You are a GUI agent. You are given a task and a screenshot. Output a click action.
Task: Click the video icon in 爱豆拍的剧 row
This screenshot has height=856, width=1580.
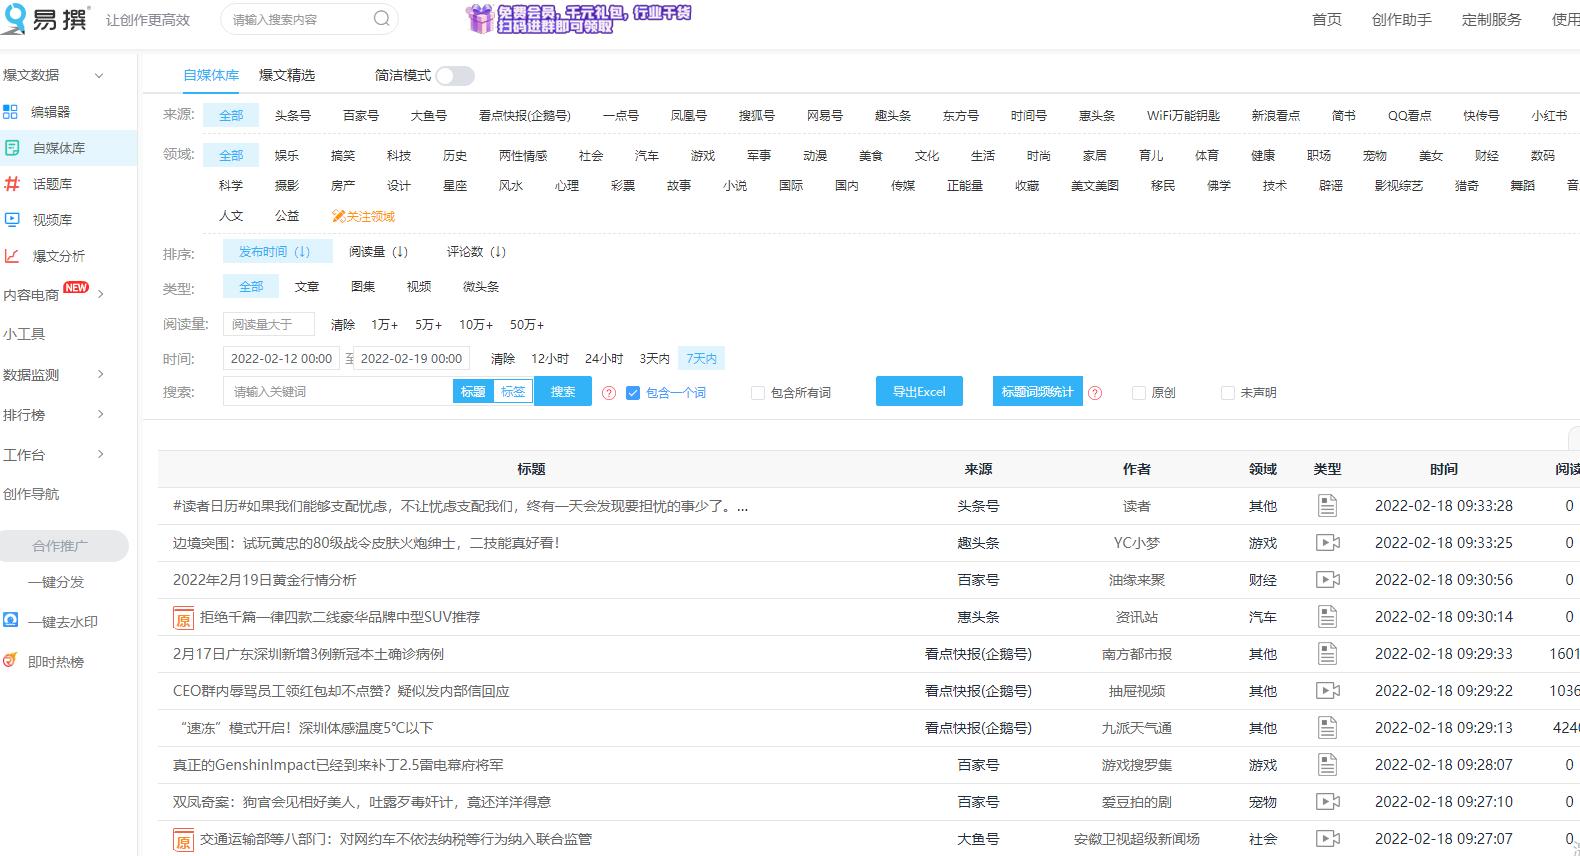(1327, 802)
